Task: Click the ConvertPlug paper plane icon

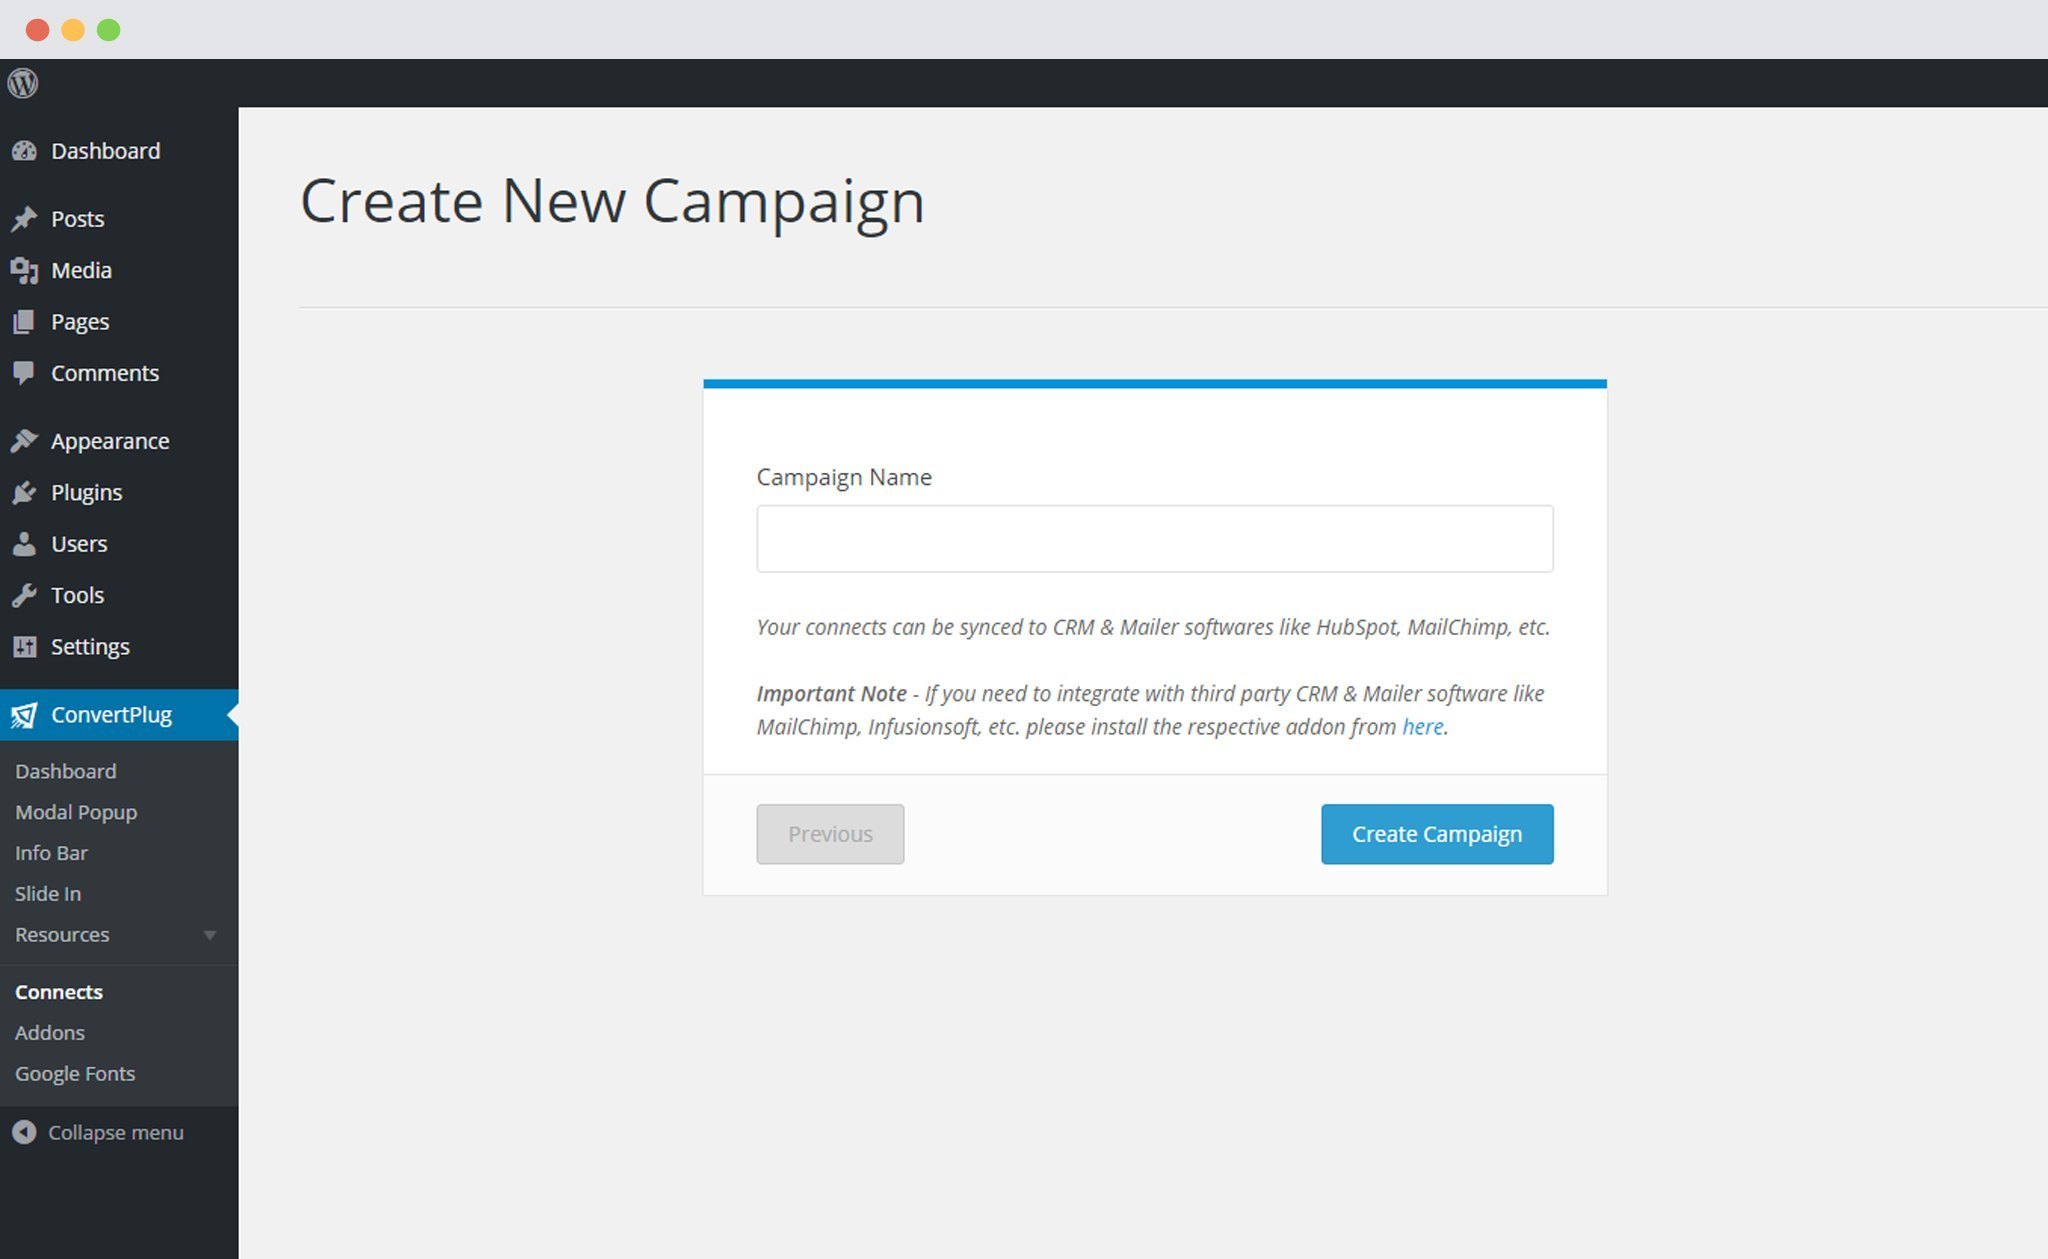Action: tap(24, 715)
